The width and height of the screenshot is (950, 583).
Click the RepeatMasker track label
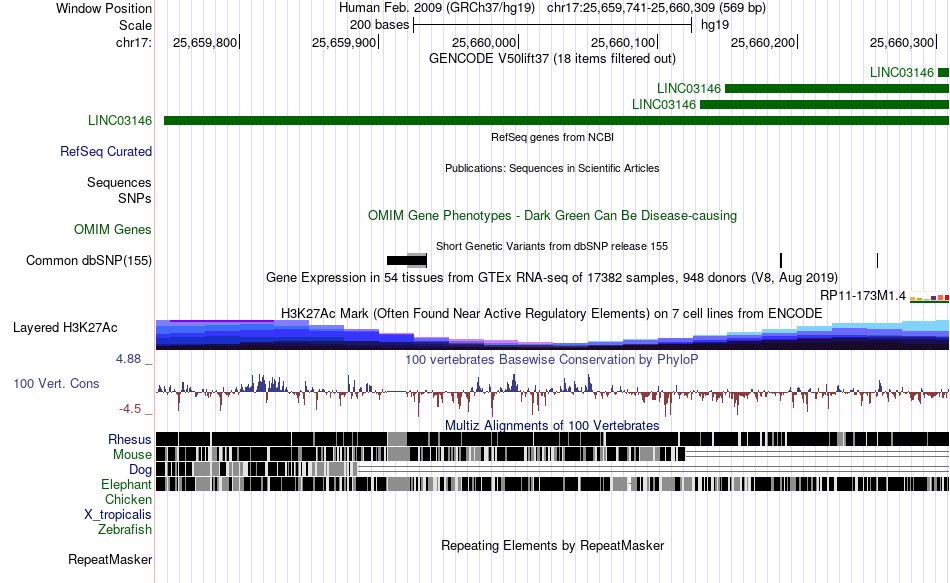click(110, 559)
